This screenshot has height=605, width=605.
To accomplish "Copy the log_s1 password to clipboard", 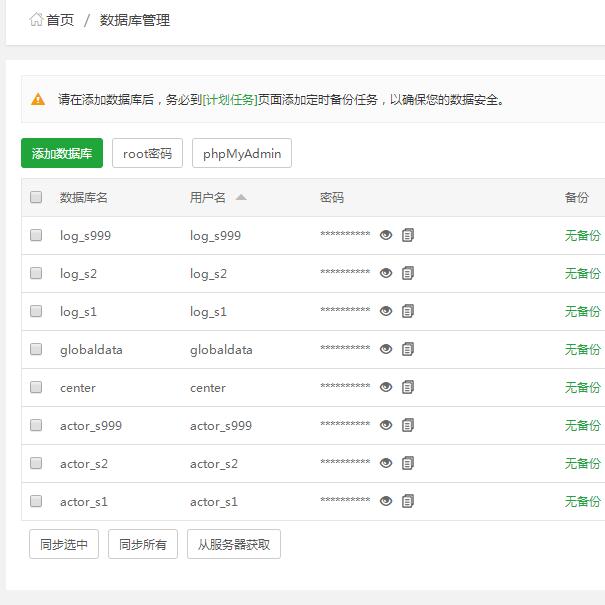I will pyautogui.click(x=408, y=311).
